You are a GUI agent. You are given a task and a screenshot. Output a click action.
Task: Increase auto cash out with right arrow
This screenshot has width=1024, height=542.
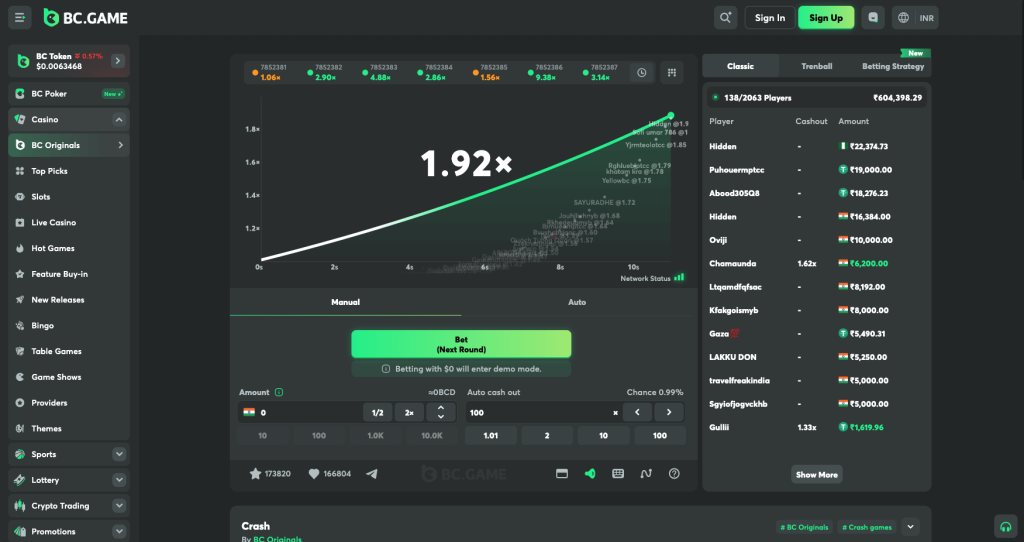[669, 413]
